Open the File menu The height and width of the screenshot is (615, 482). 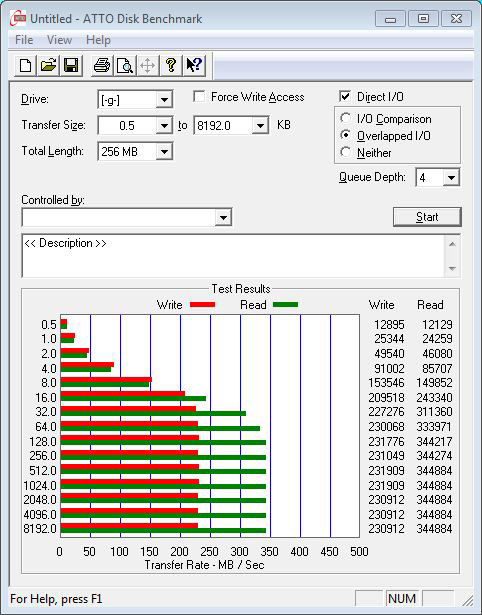click(24, 40)
